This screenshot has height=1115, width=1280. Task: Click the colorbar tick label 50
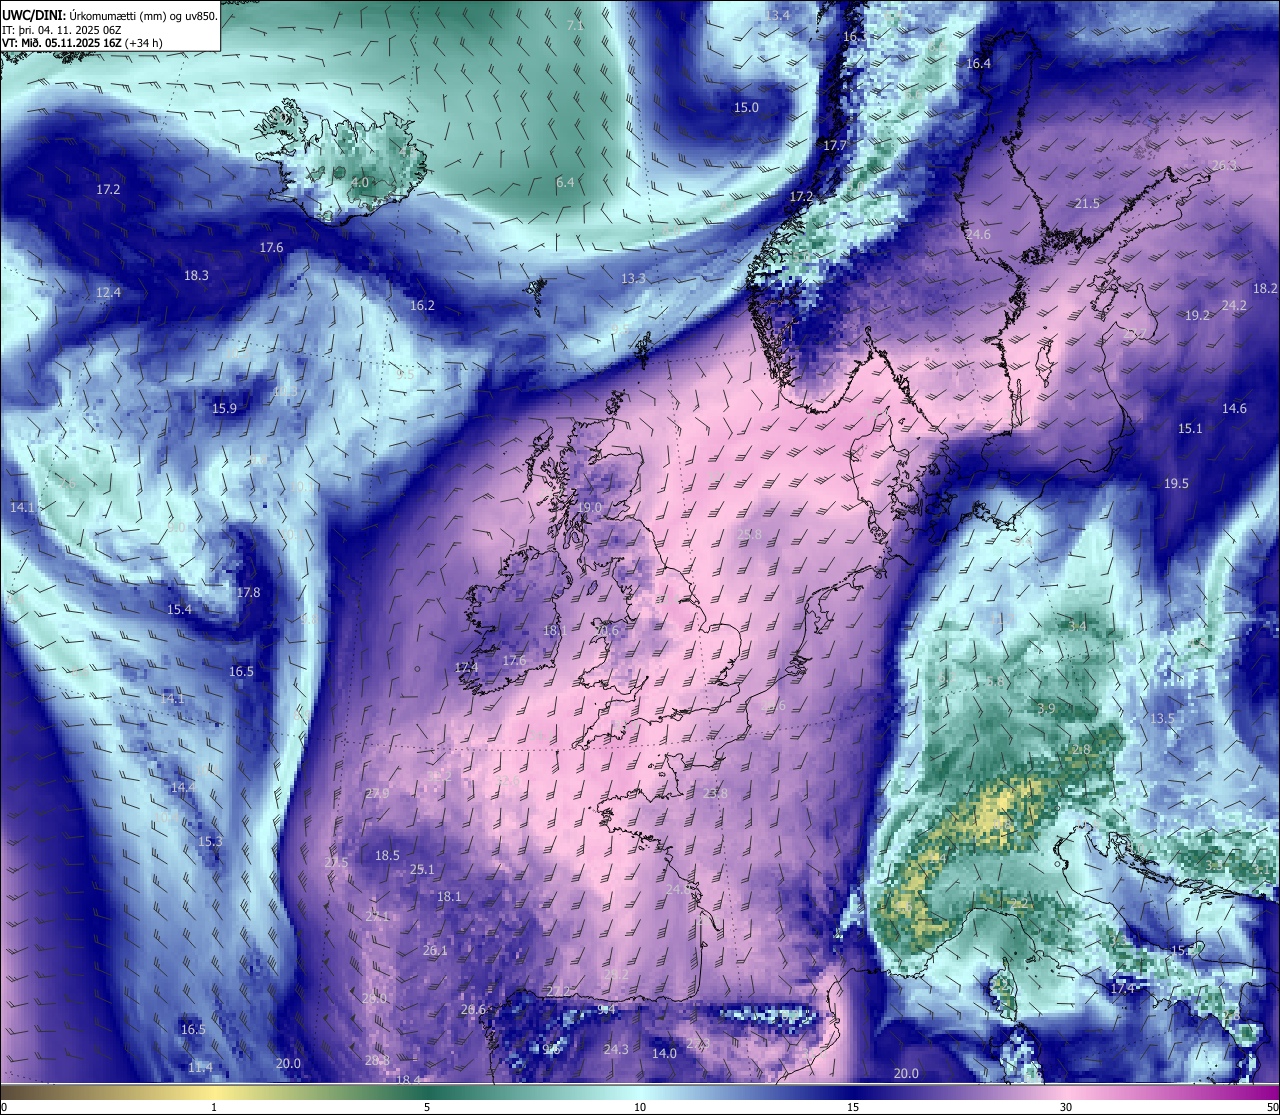click(1272, 1107)
